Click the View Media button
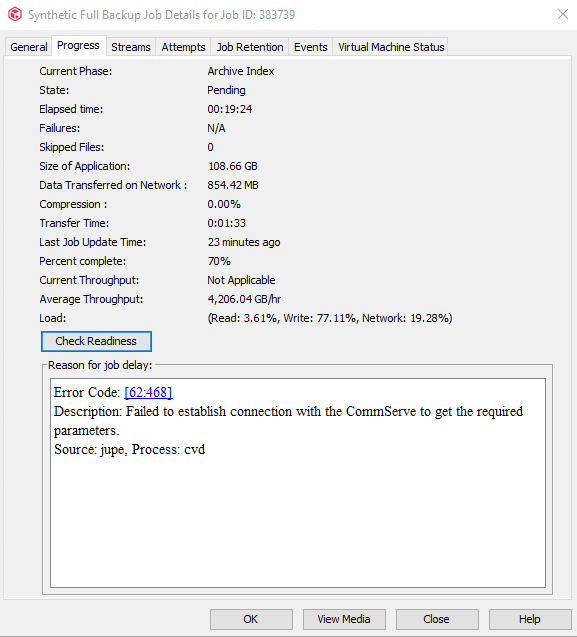 tap(344, 619)
